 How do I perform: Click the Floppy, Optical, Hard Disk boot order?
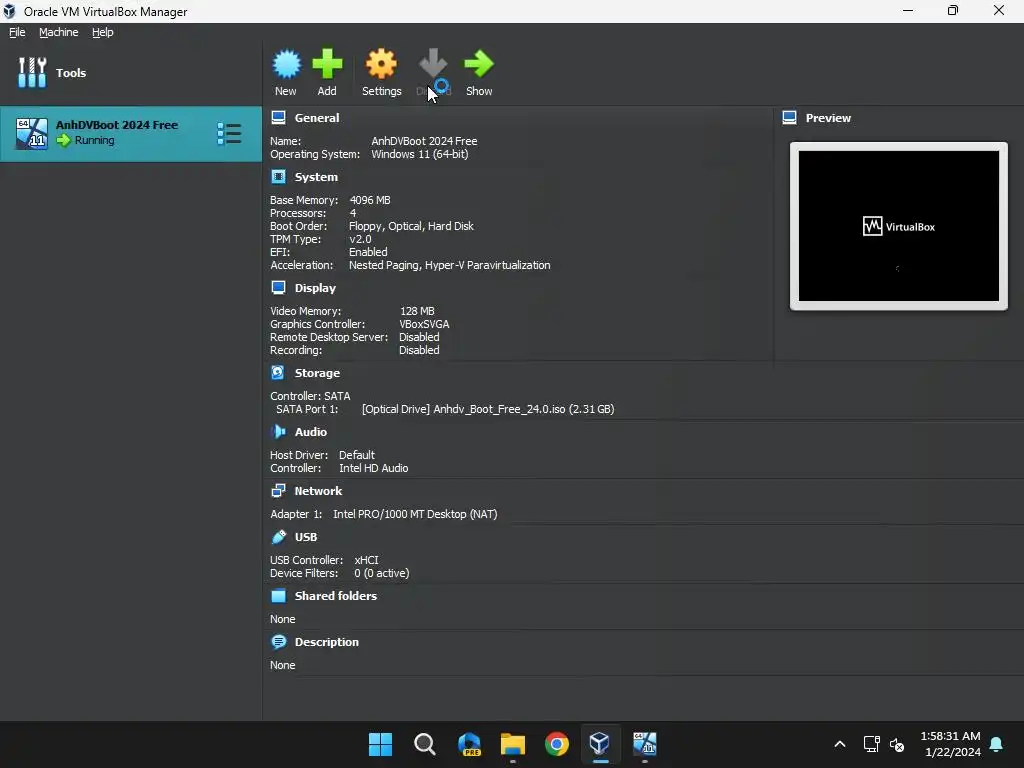point(411,226)
